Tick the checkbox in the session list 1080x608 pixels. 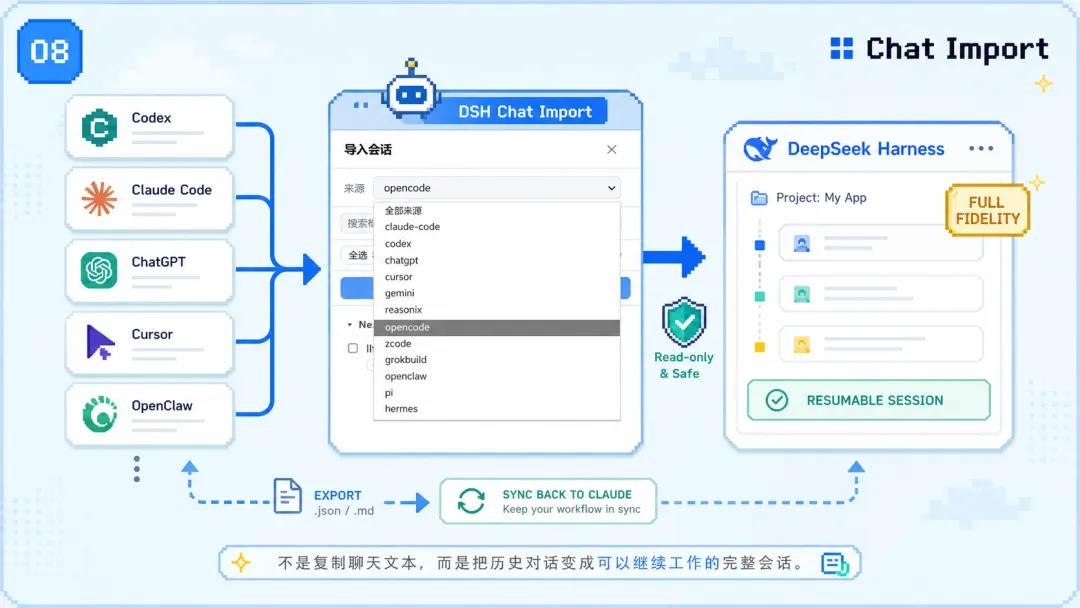[x=353, y=348]
